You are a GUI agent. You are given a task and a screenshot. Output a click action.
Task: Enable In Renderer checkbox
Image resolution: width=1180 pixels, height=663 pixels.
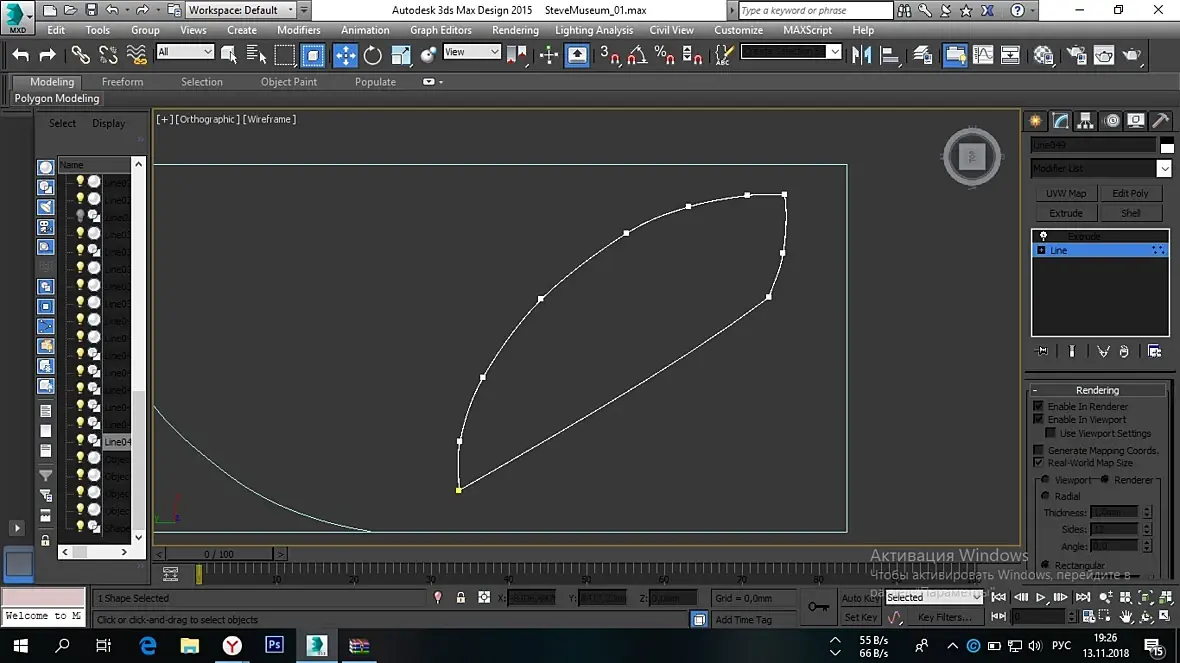click(x=1038, y=406)
